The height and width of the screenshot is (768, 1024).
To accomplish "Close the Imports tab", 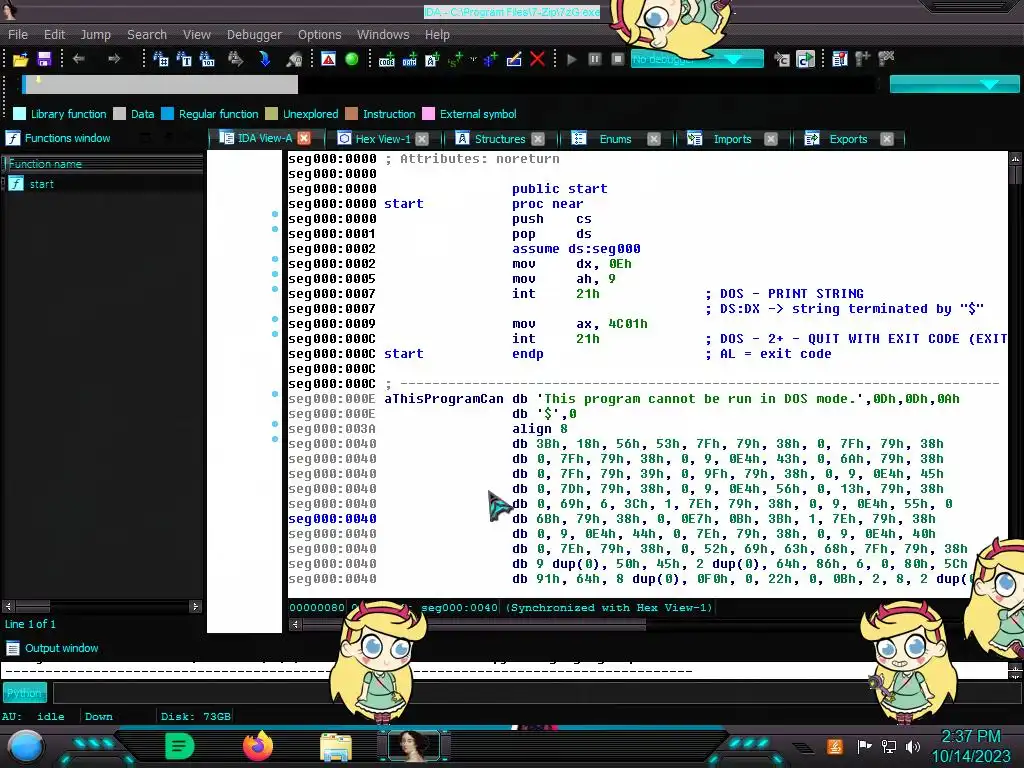I will tap(771, 139).
